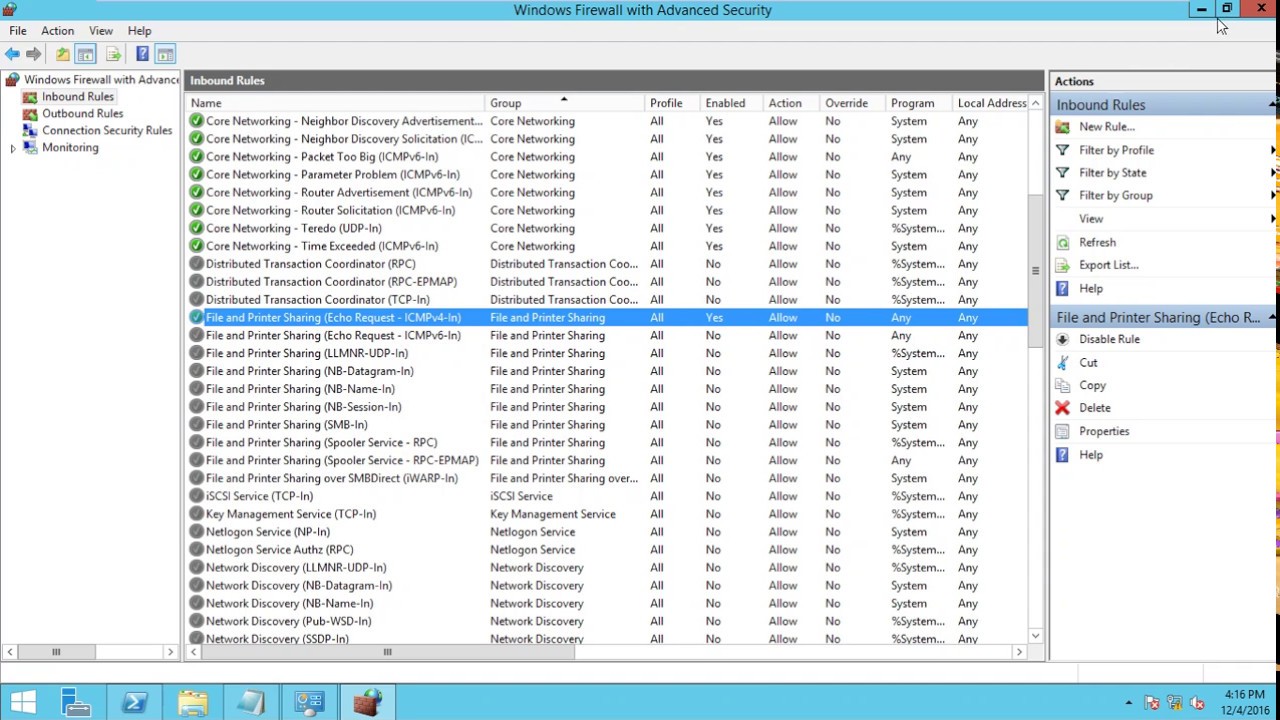The image size is (1280, 720).
Task: Open the Start button on the taskbar
Action: pos(22,703)
